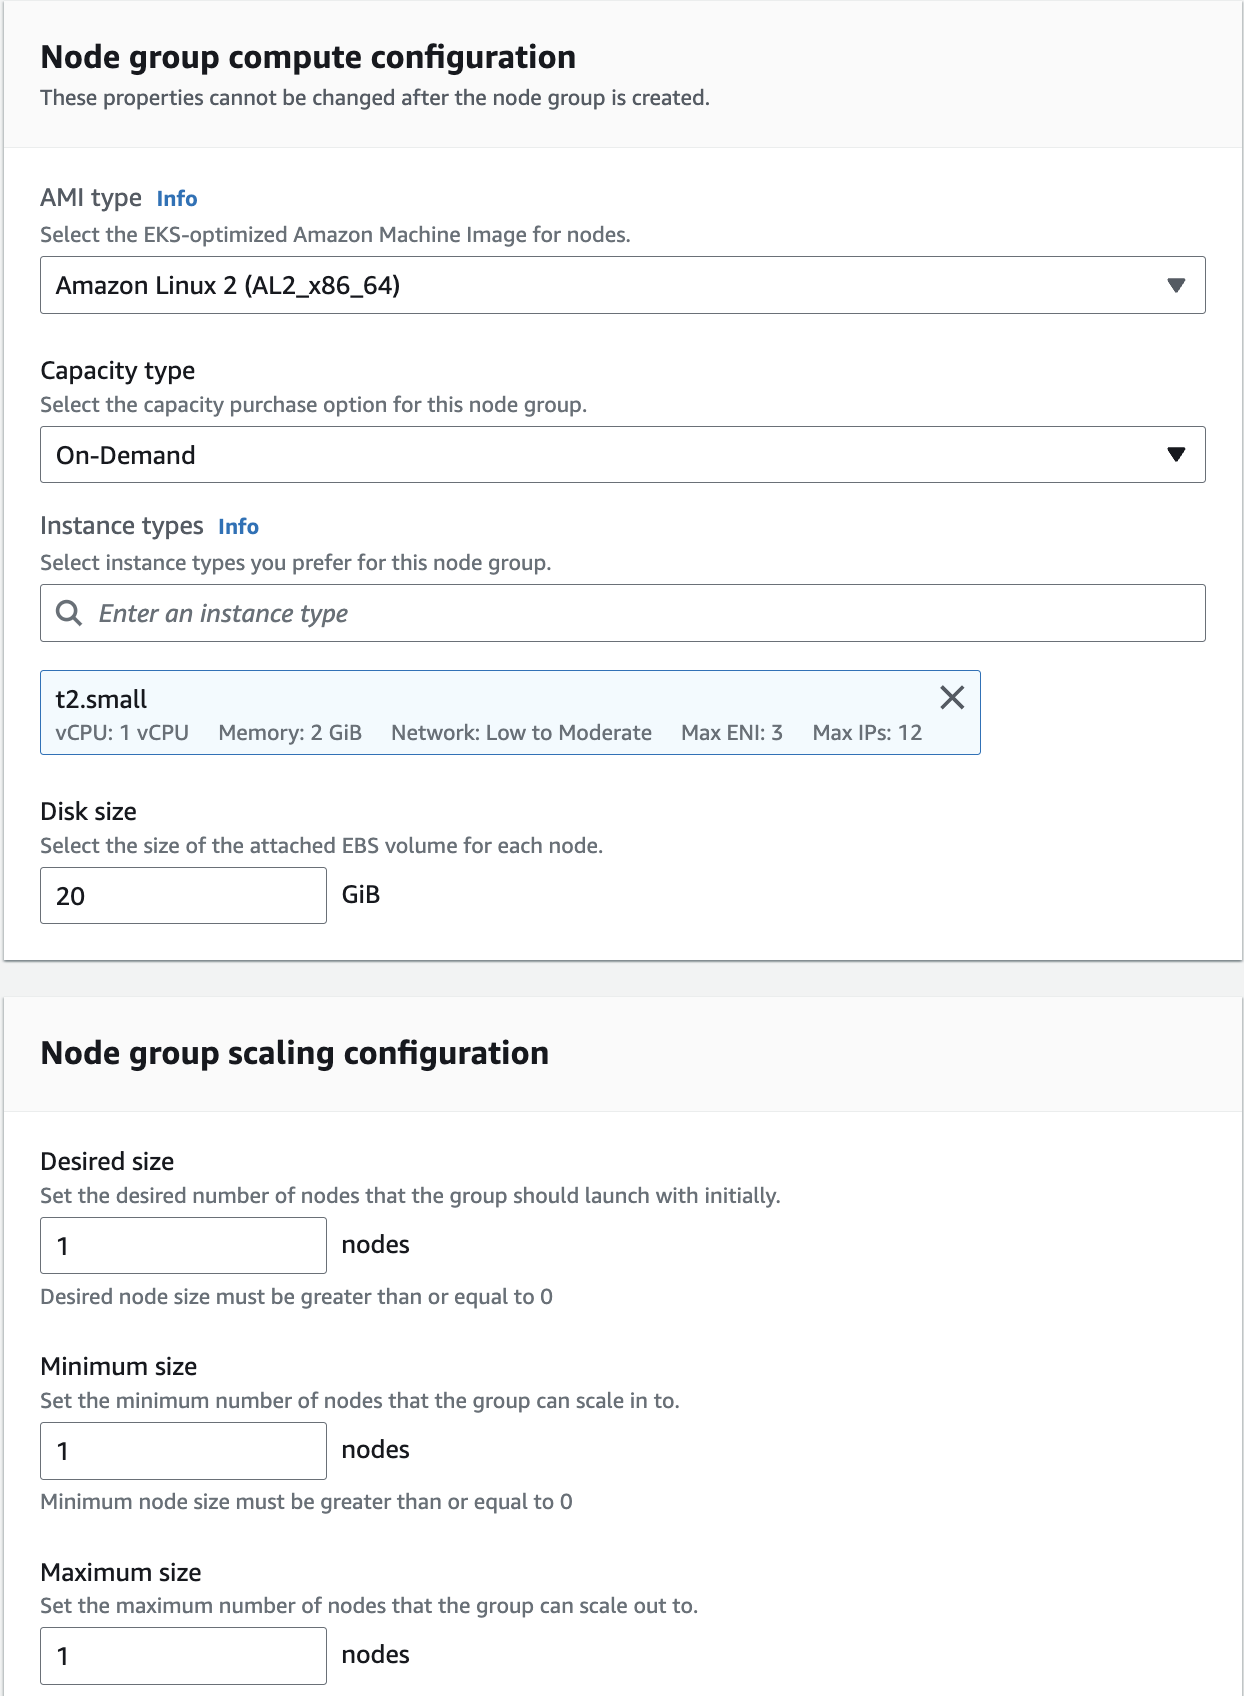Click the 'Max IPs: 12' text

point(867,732)
